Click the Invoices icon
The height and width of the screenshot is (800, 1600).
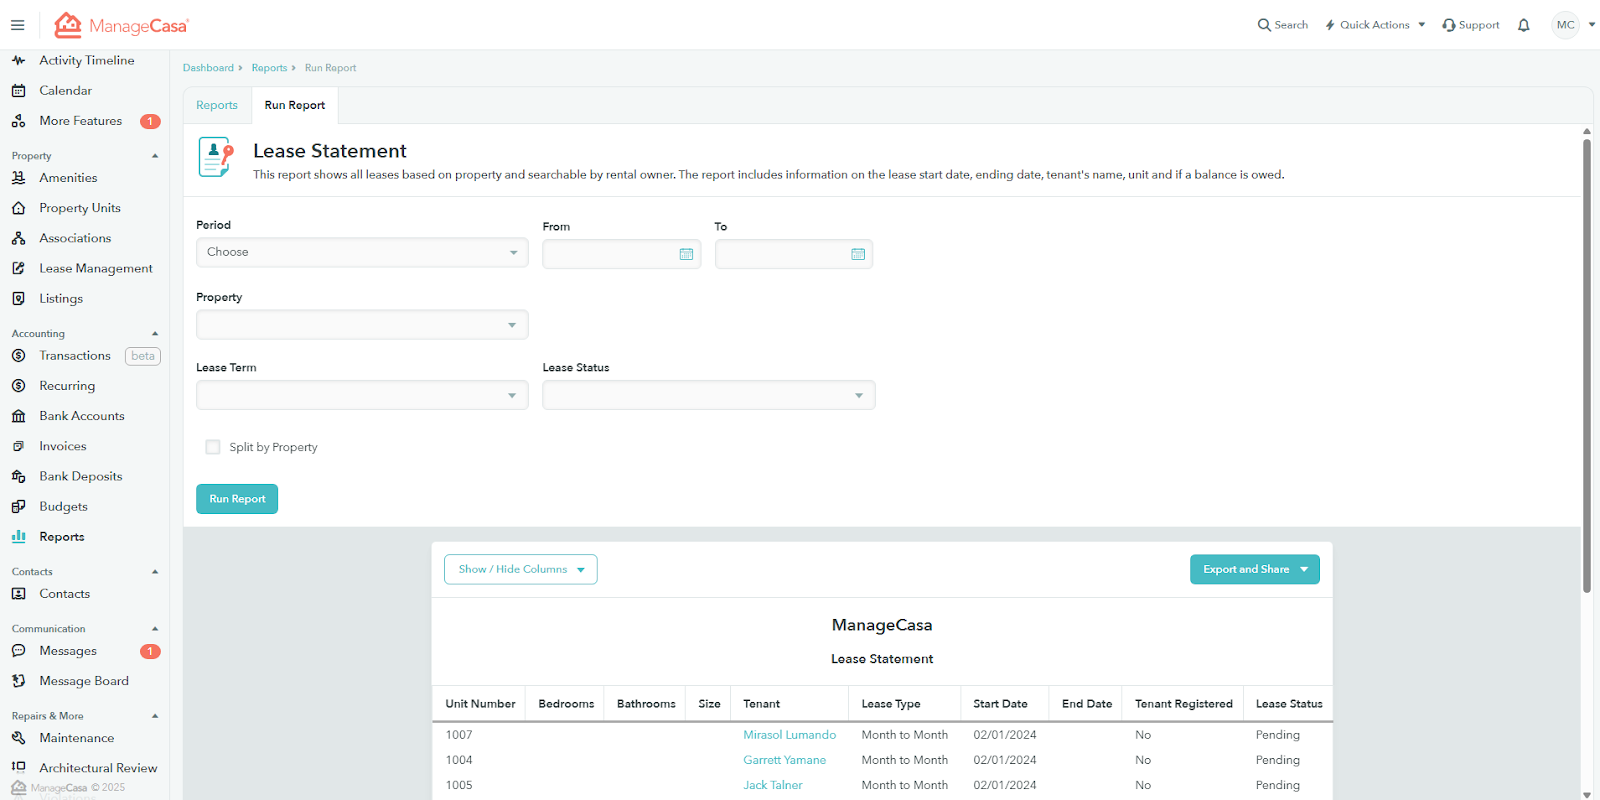[18, 446]
